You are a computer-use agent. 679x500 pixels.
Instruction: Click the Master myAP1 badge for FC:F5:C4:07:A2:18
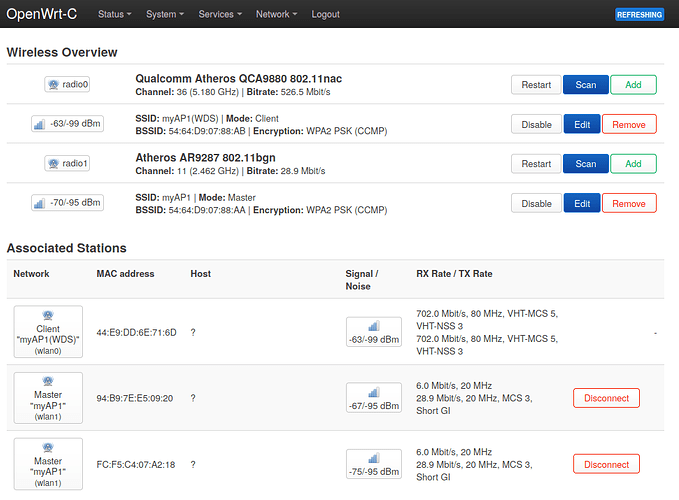click(48, 464)
